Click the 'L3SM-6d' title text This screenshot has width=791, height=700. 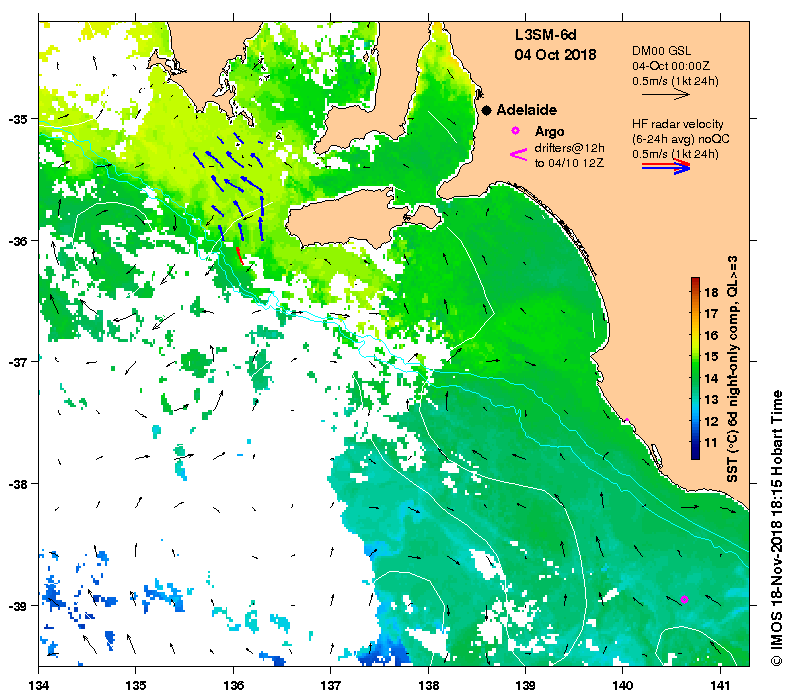(545, 35)
